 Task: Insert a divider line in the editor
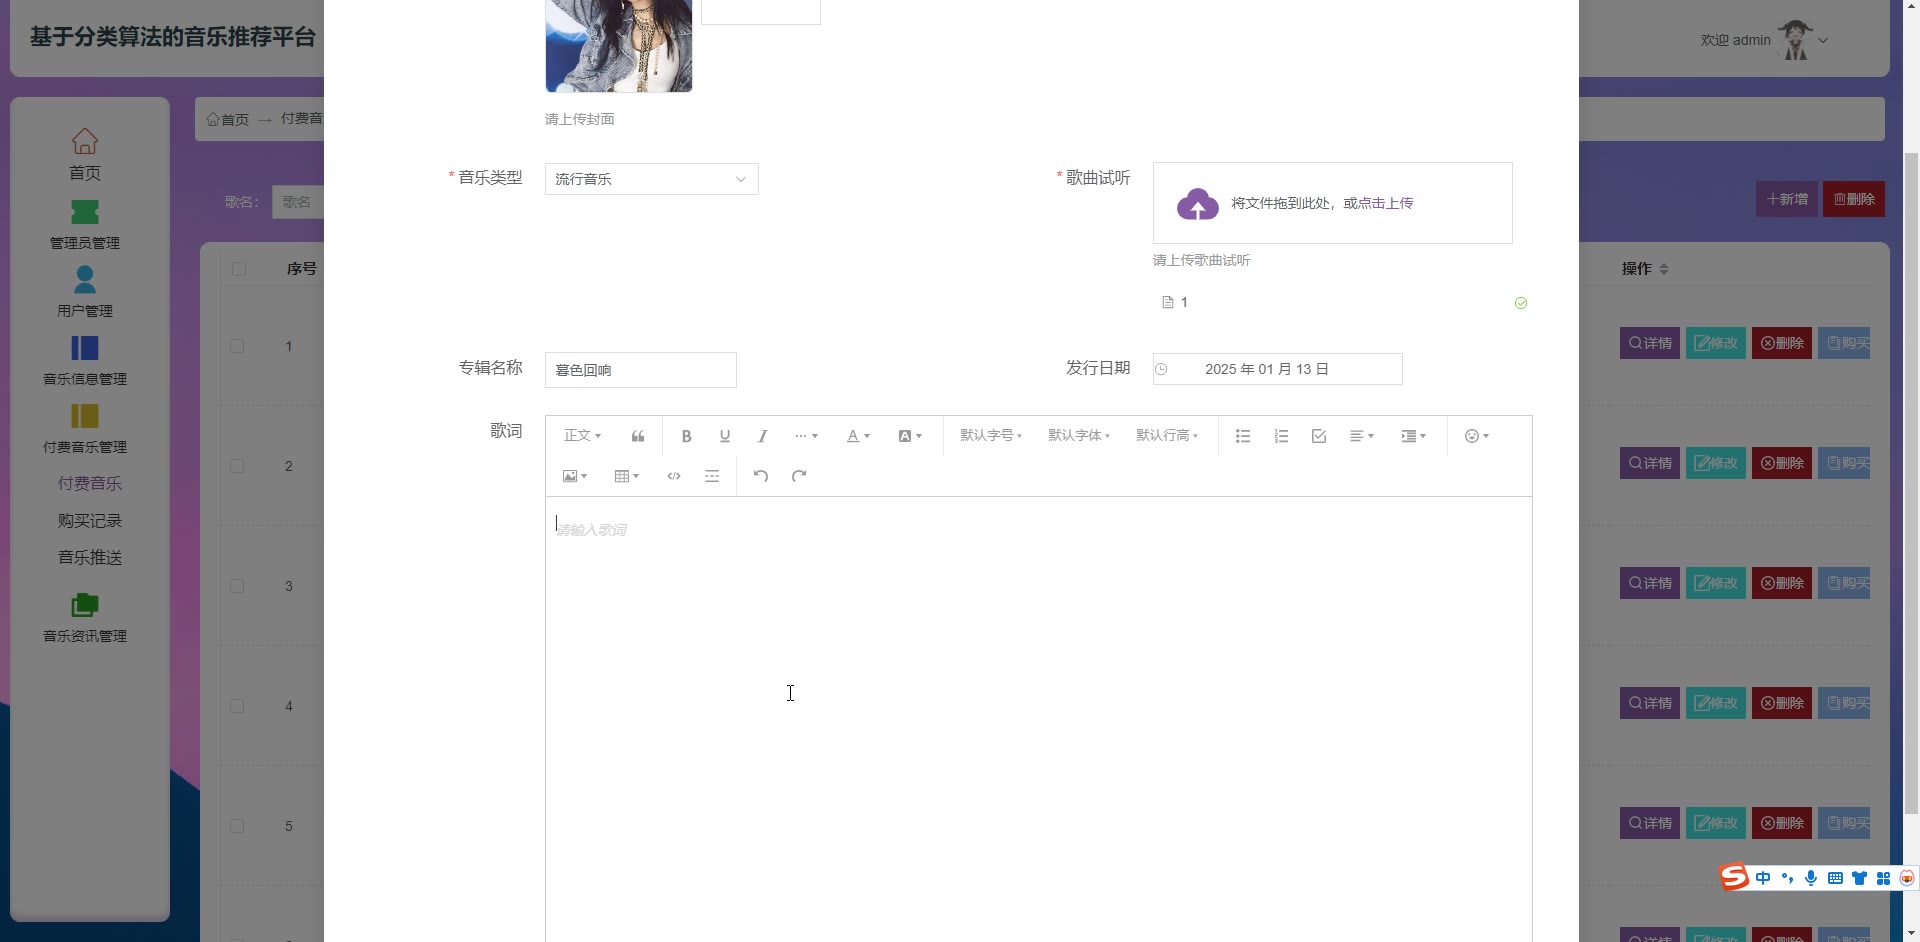[x=712, y=476]
